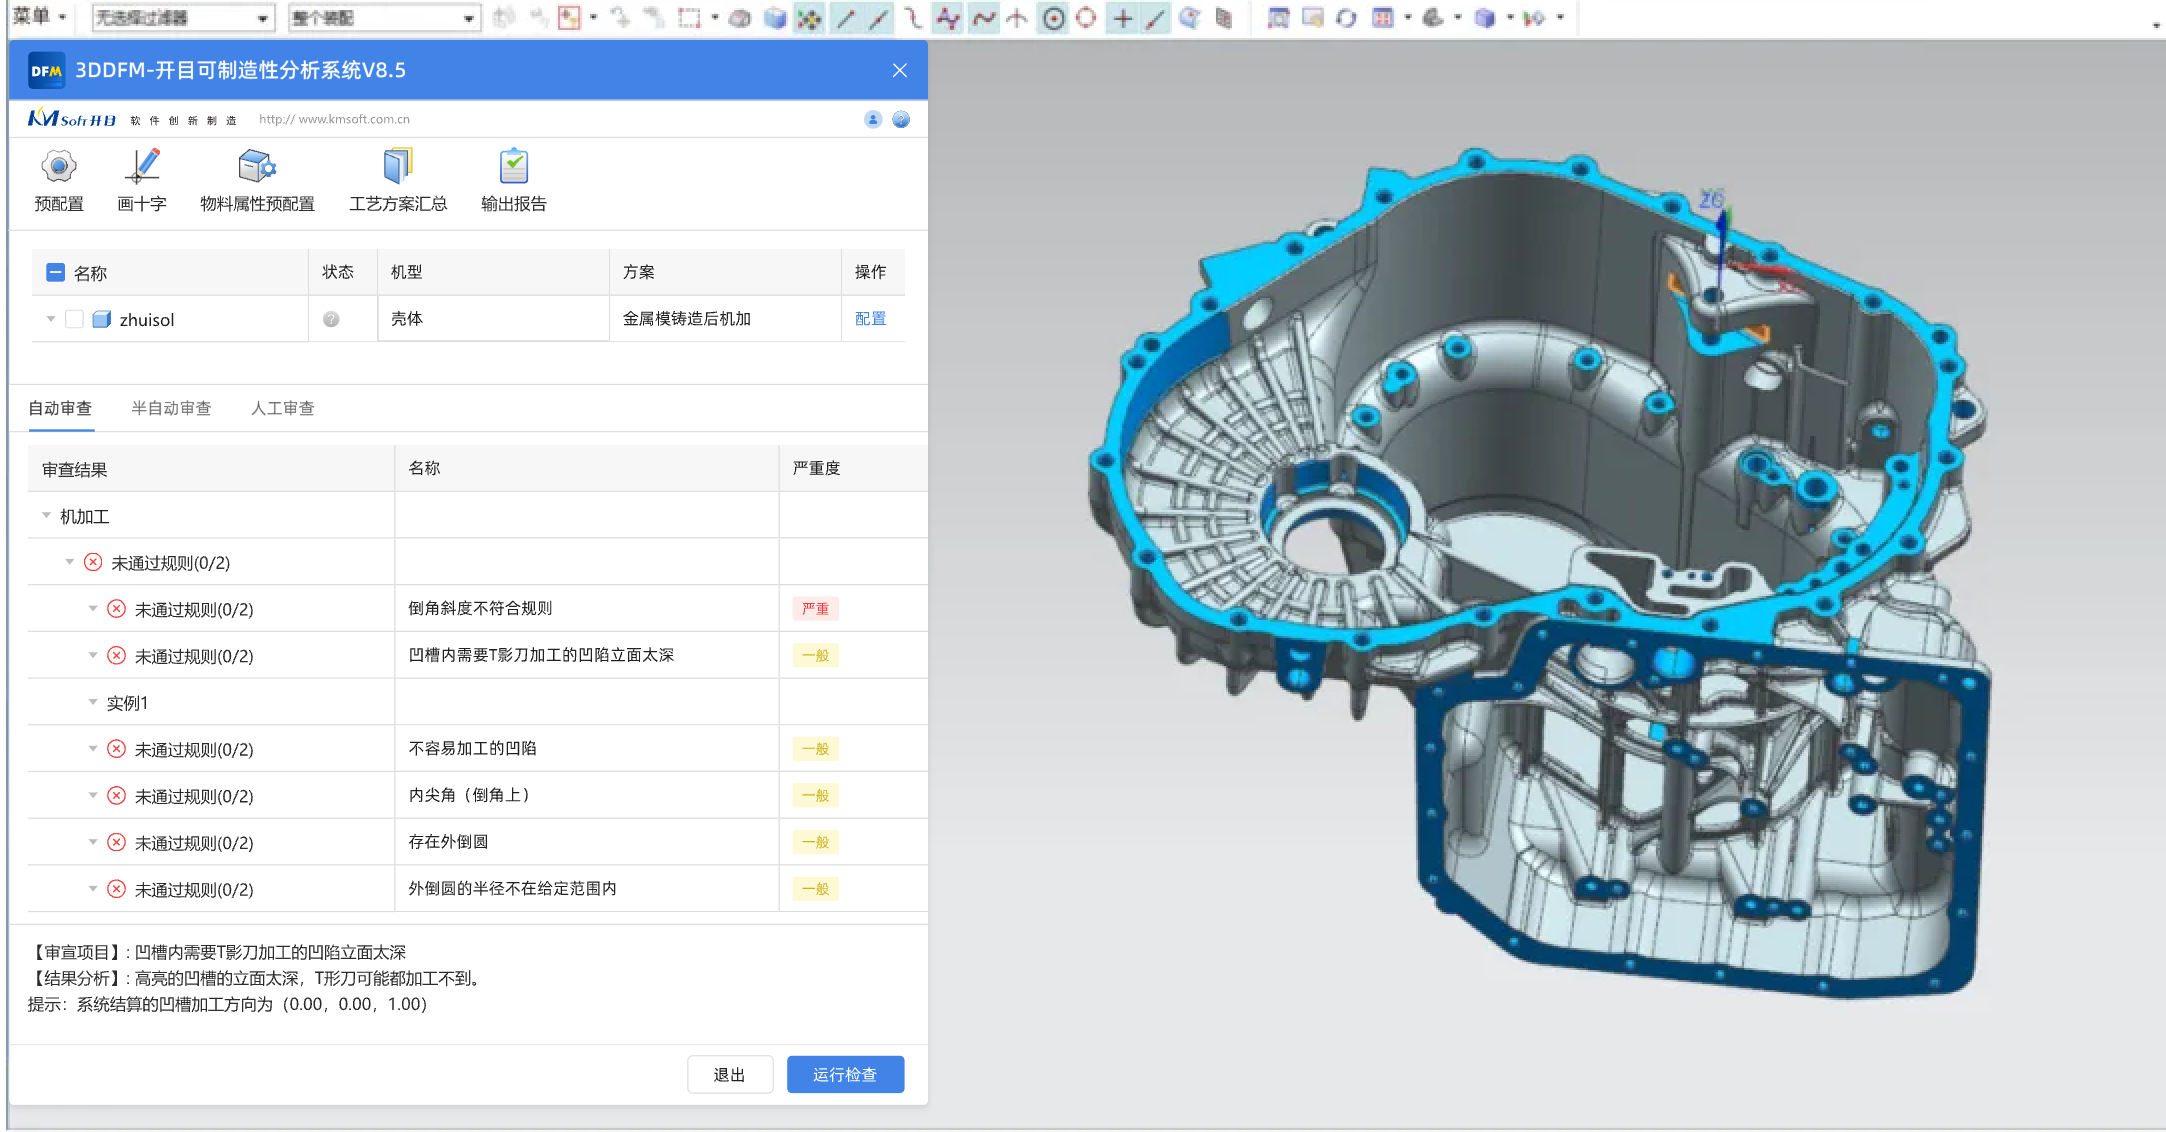Toggle the 名称 header select-all checkbox

coord(56,272)
